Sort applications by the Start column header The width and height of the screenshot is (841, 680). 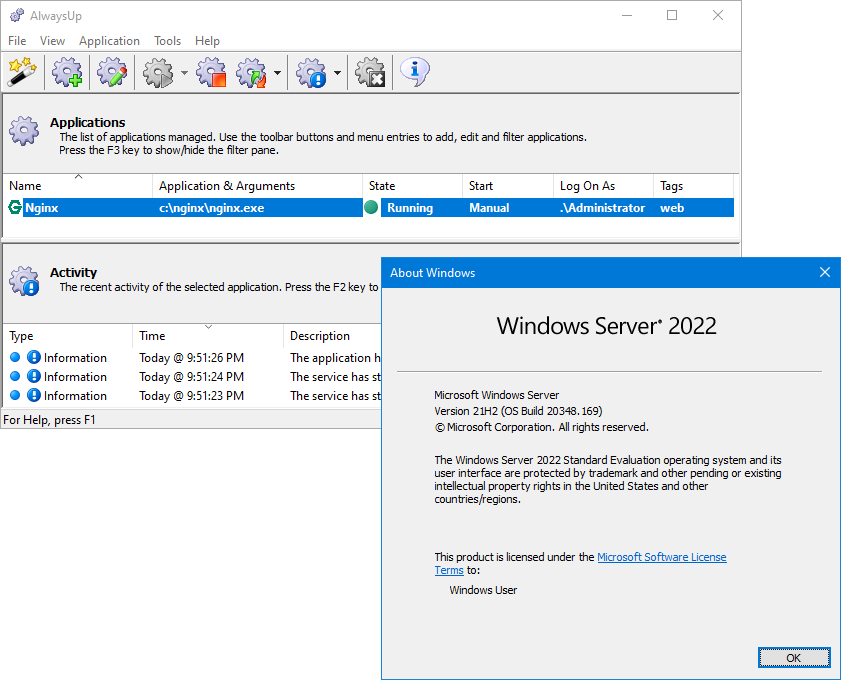coord(508,186)
